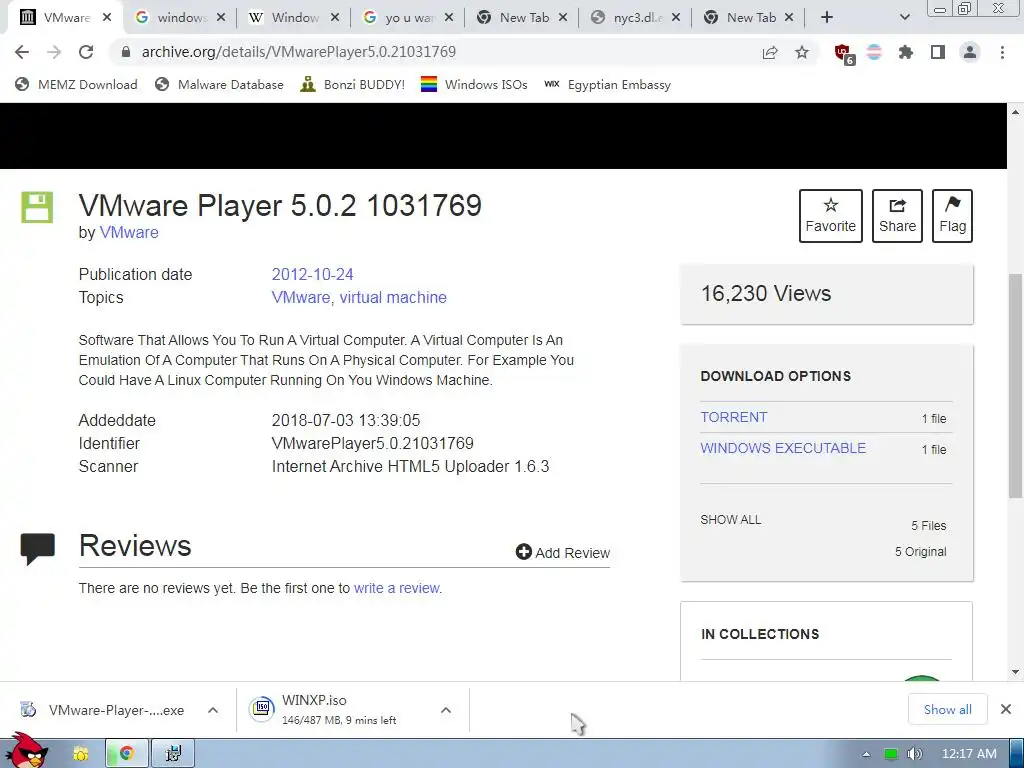Flag this item
Viewport: 1024px width, 768px height.
[952, 216]
